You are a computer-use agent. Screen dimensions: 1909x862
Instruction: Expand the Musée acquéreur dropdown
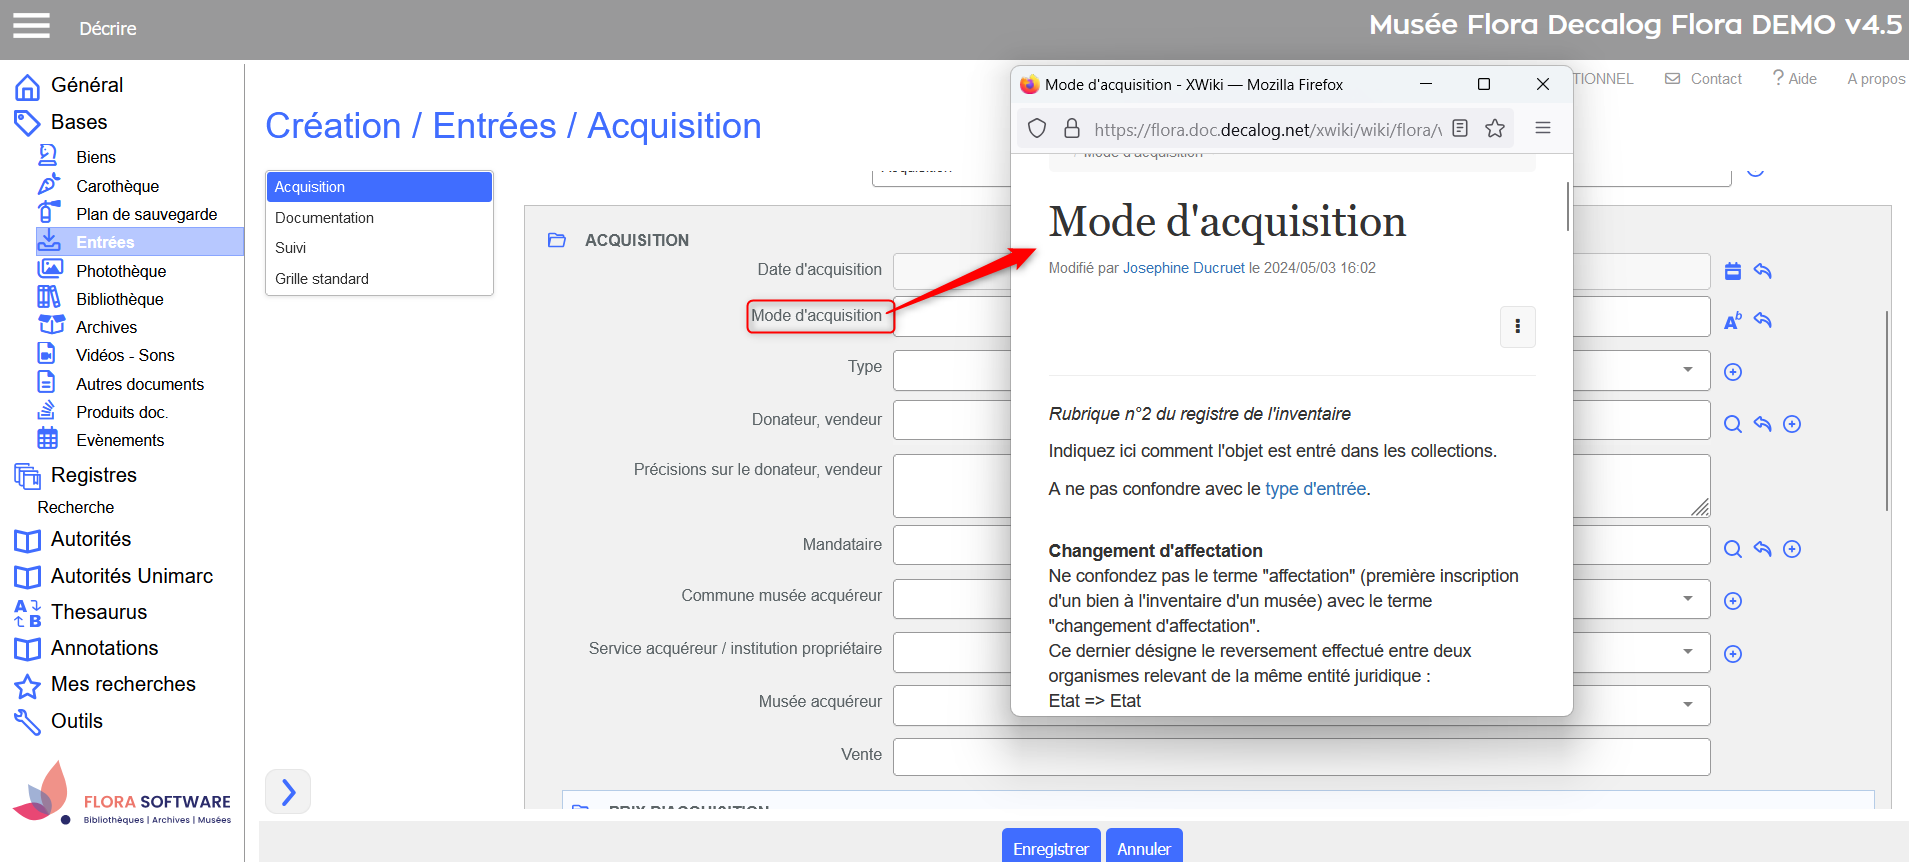[1688, 705]
